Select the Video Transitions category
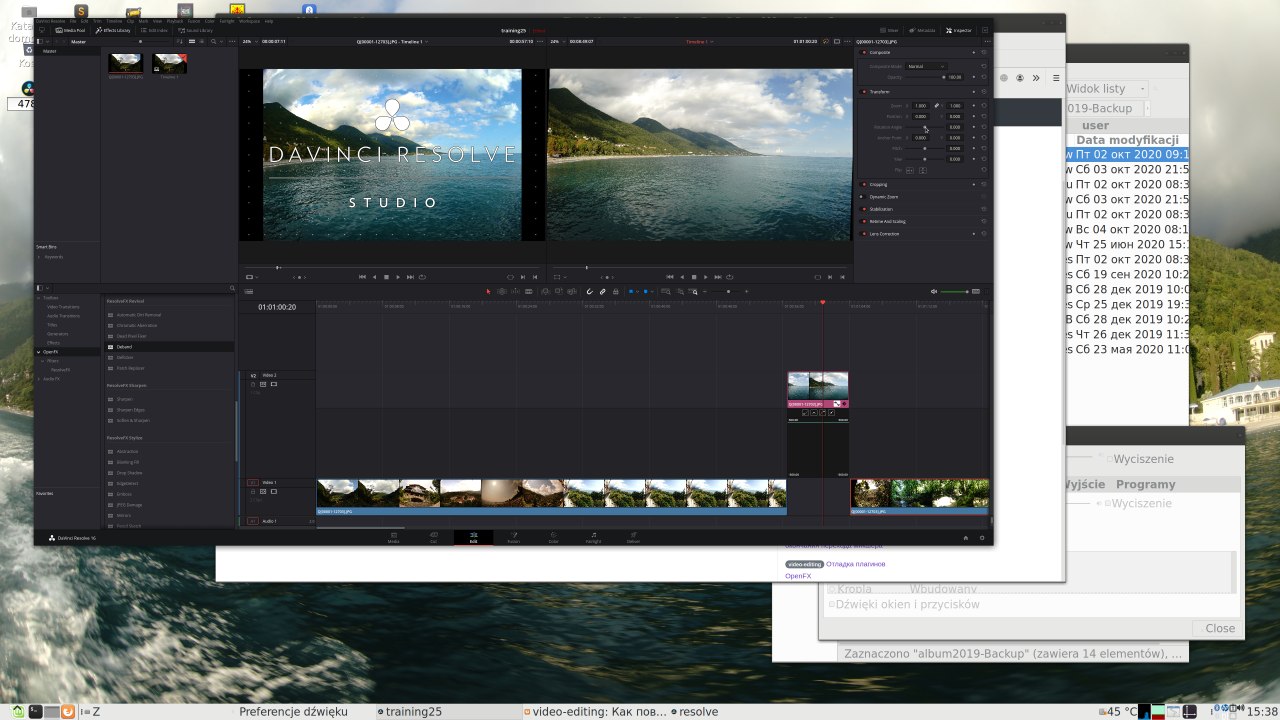 (63, 307)
